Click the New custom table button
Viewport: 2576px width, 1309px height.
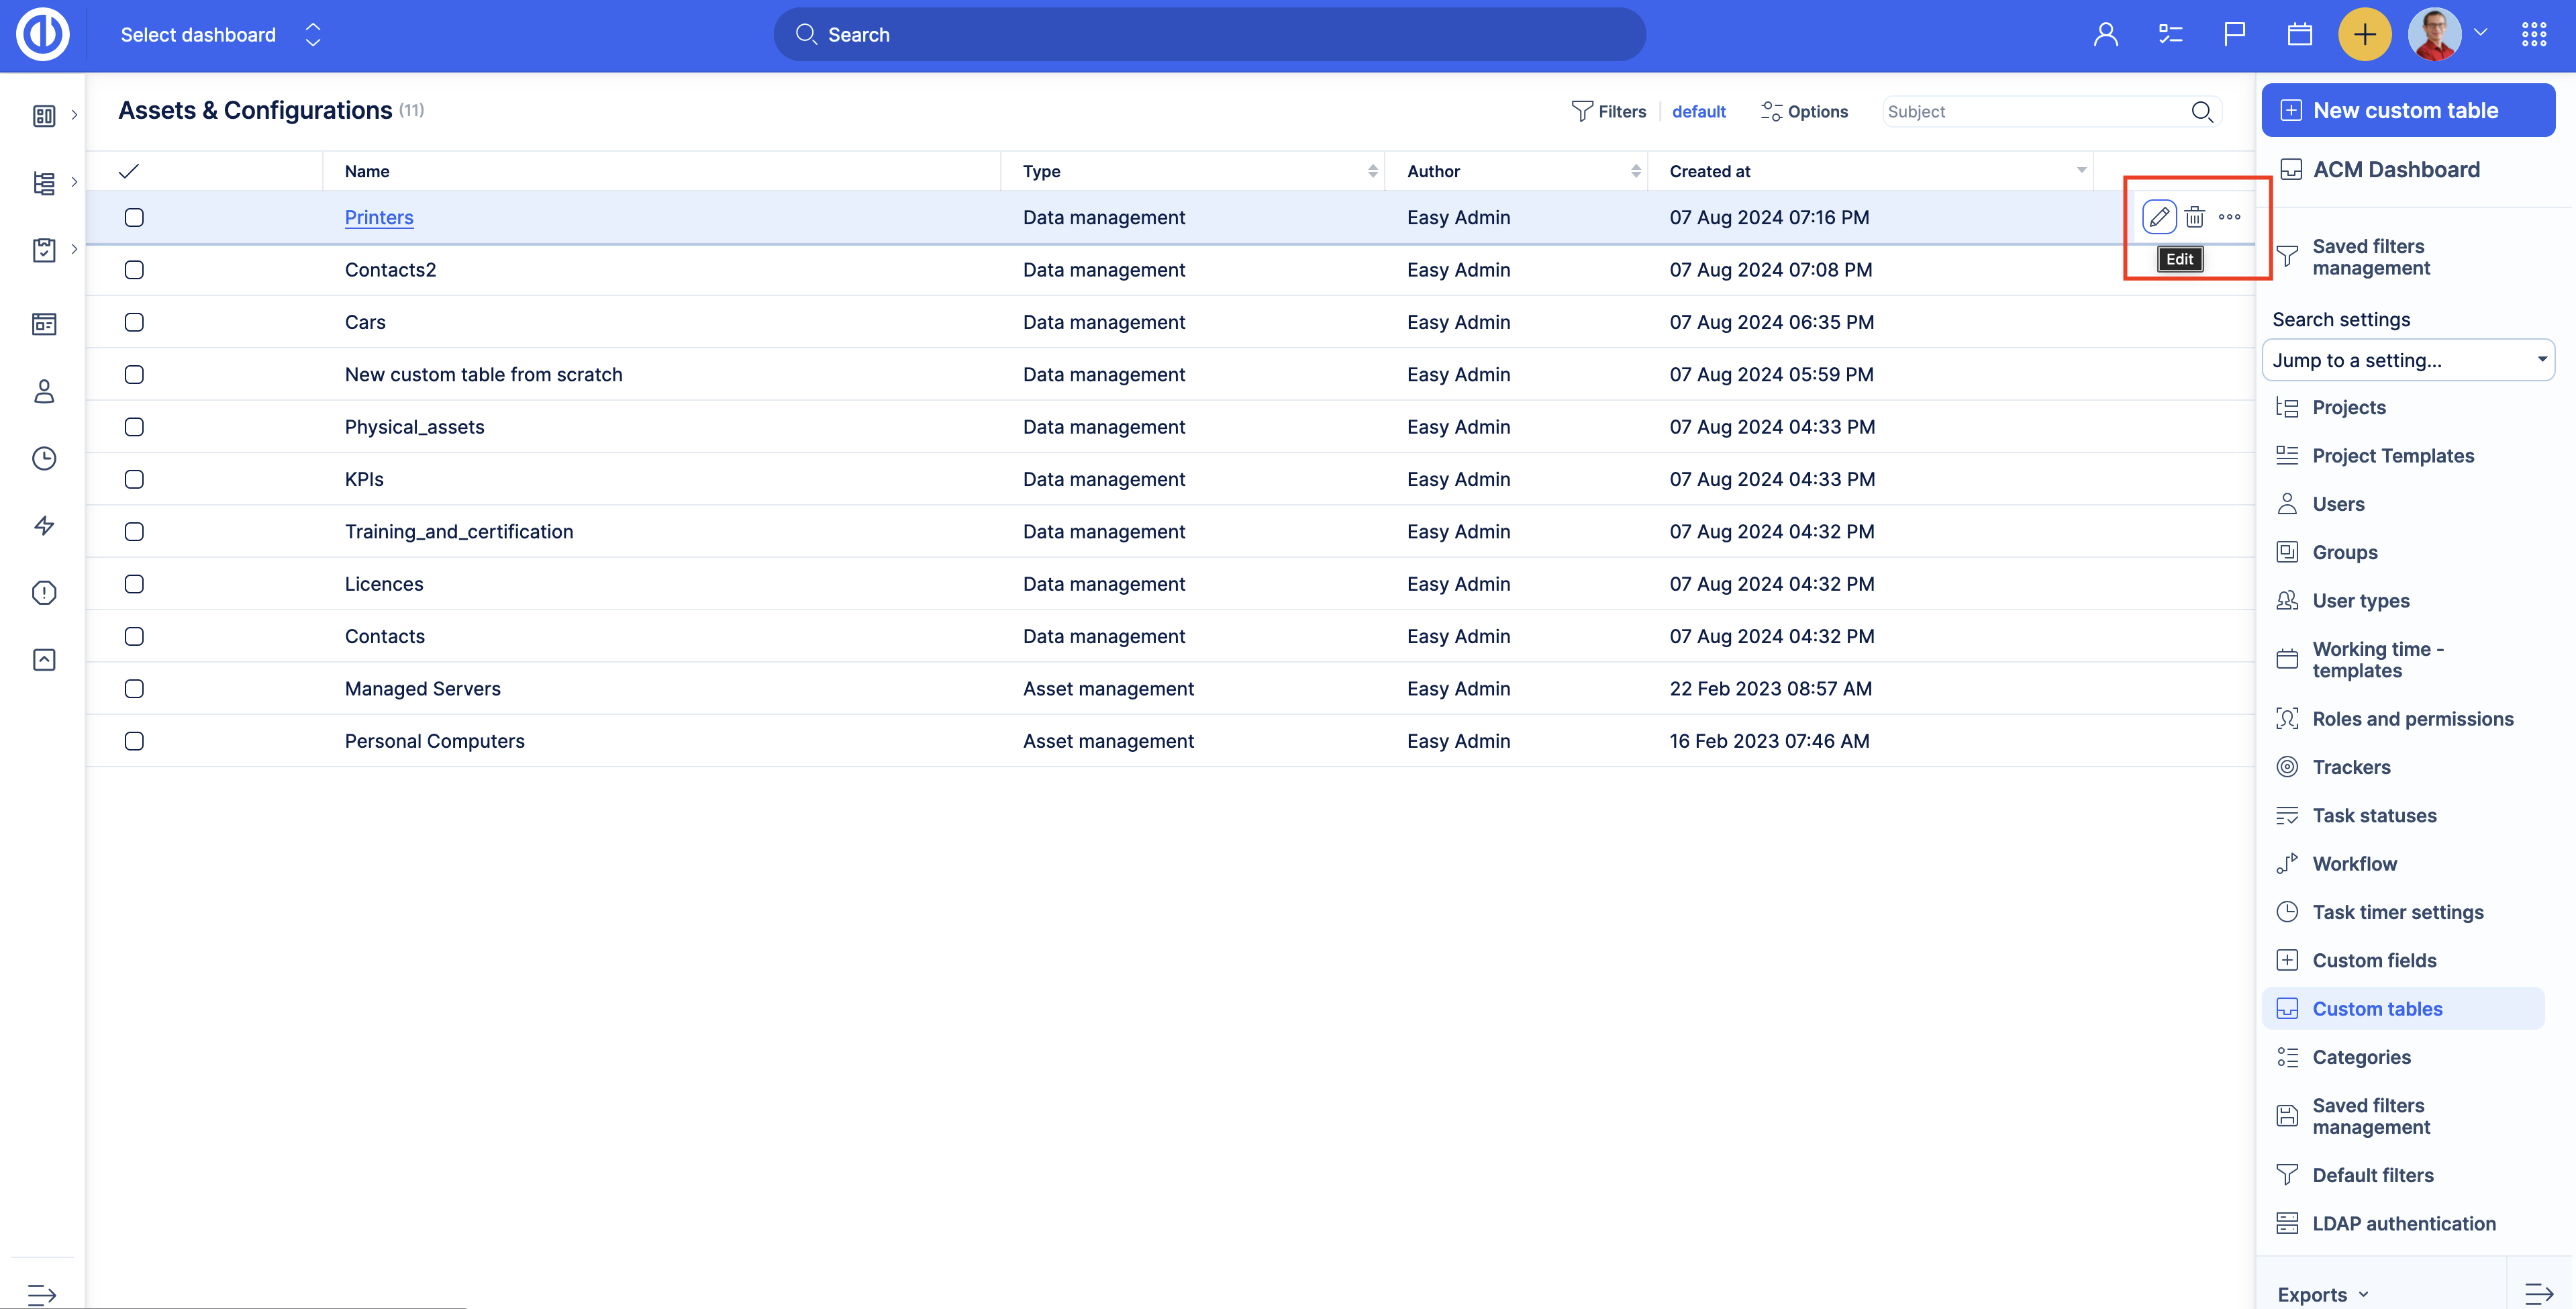click(2407, 110)
